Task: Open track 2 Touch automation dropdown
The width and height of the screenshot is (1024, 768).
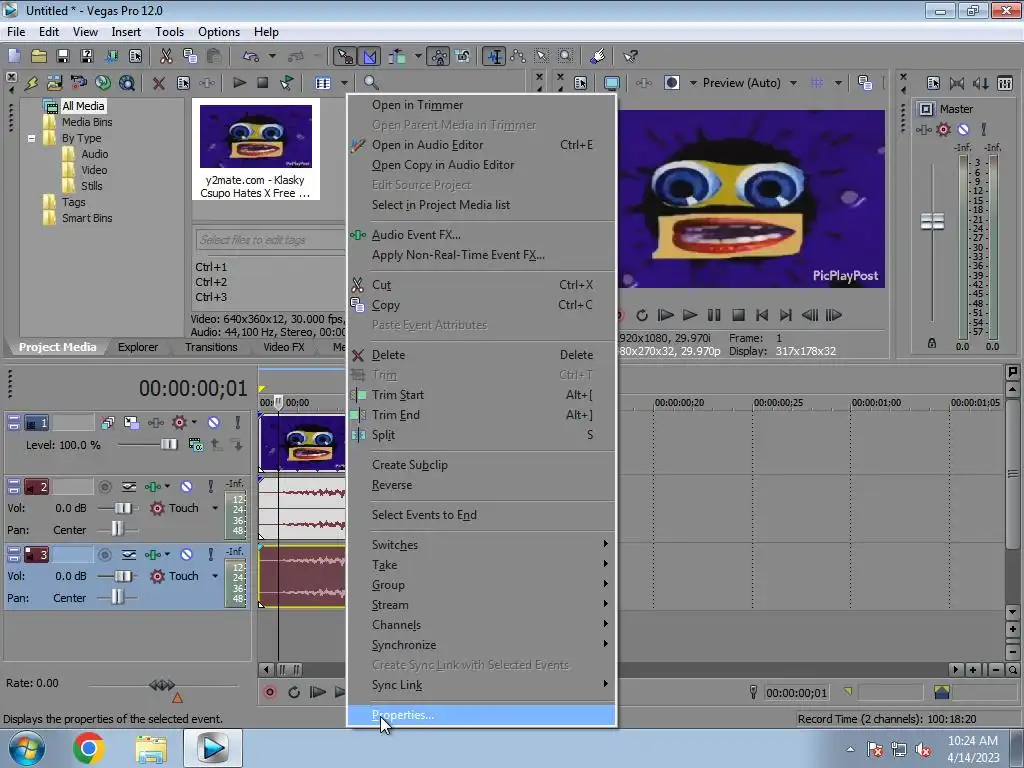Action: 215,508
